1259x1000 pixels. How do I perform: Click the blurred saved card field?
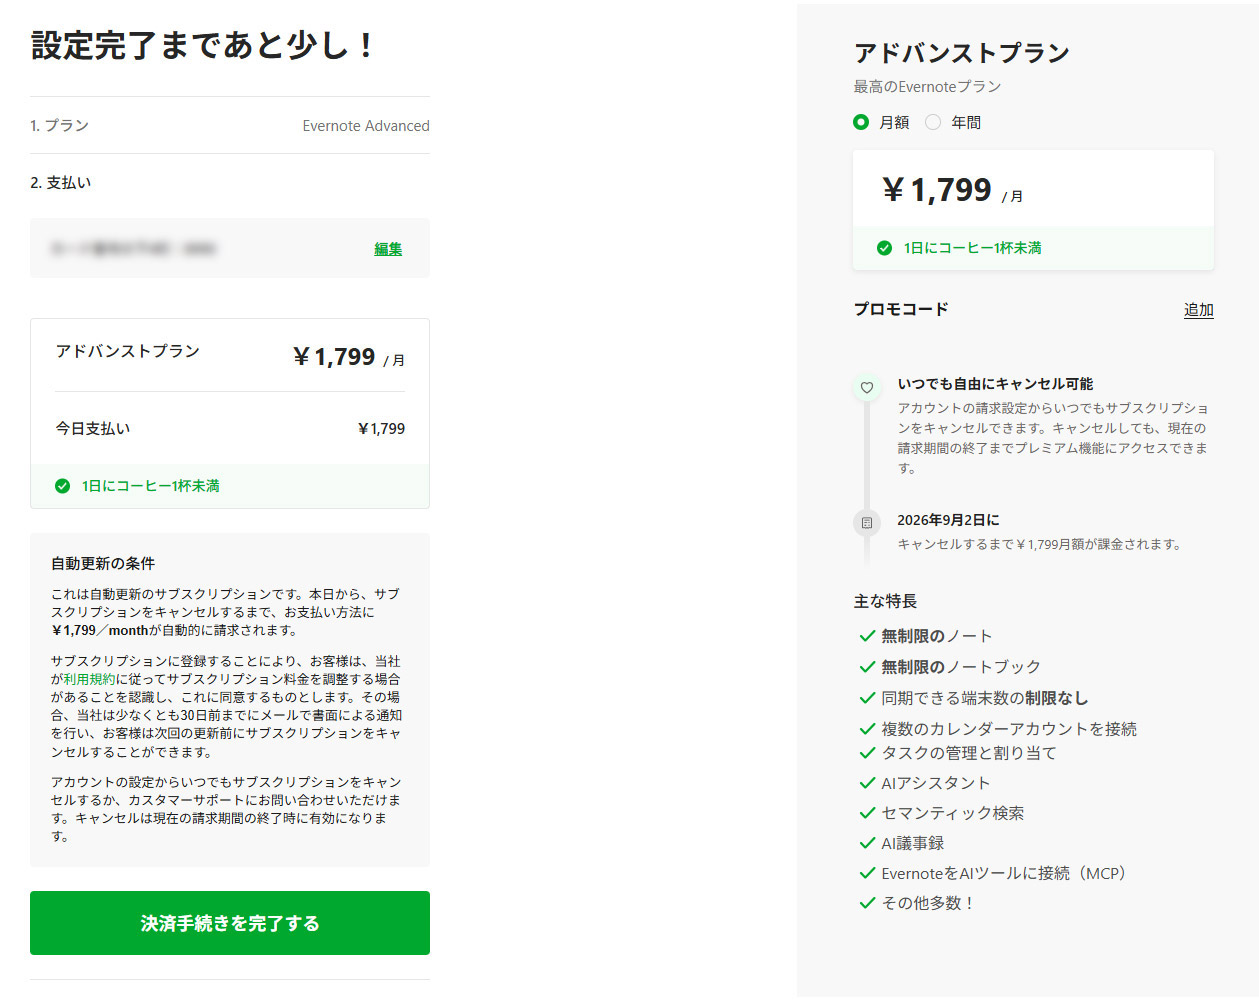[x=230, y=248]
